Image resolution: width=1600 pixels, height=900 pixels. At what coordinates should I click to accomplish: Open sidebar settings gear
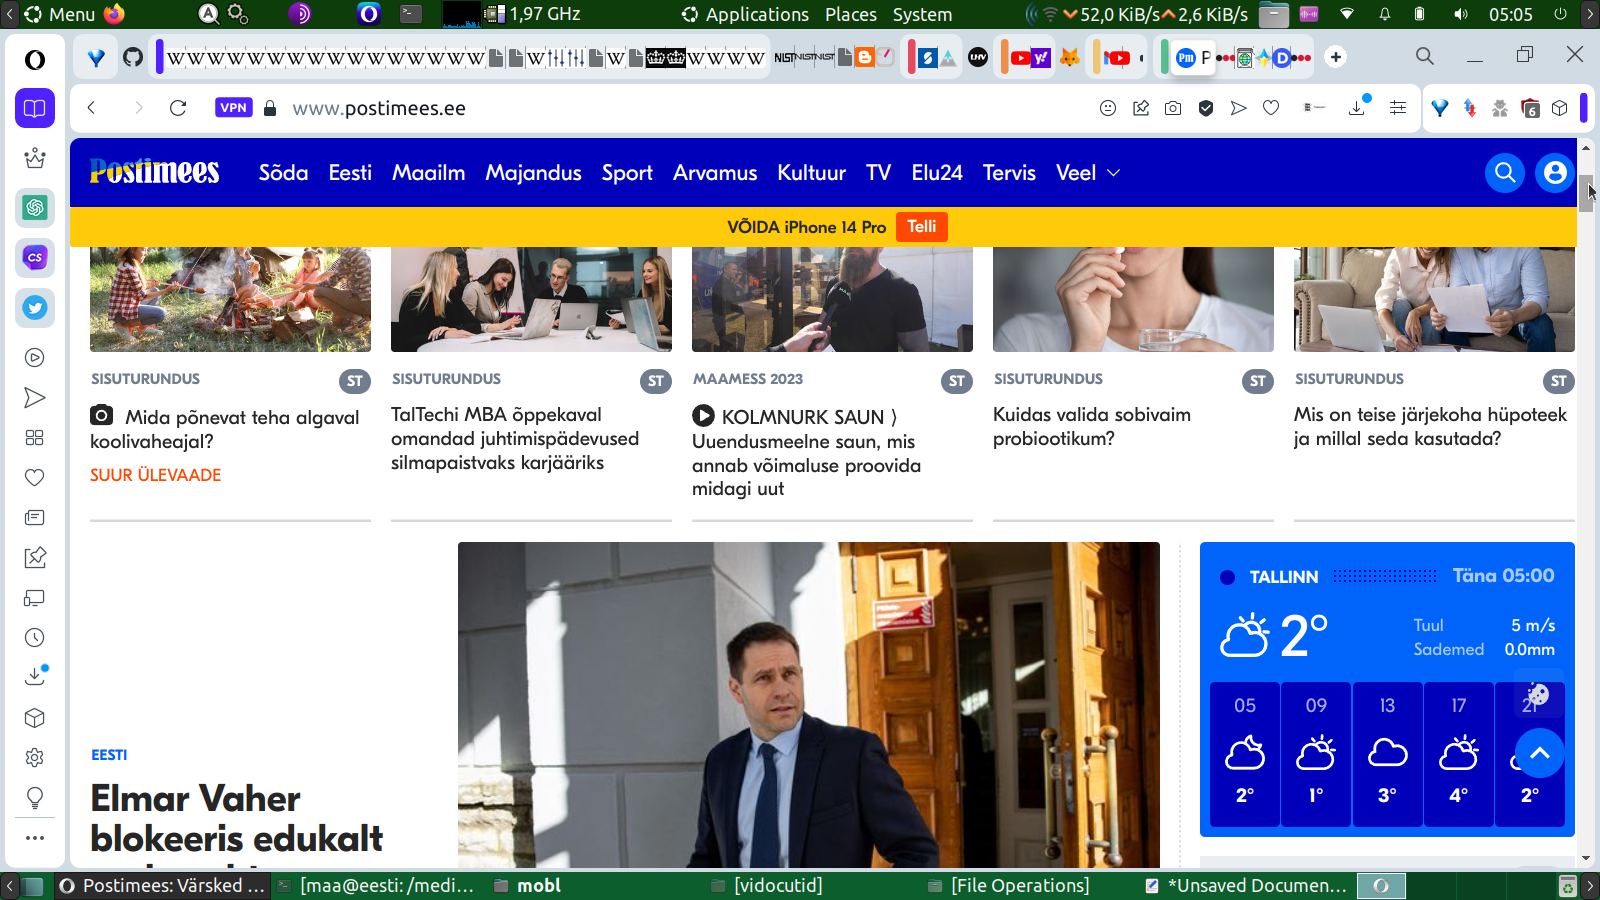pos(35,758)
